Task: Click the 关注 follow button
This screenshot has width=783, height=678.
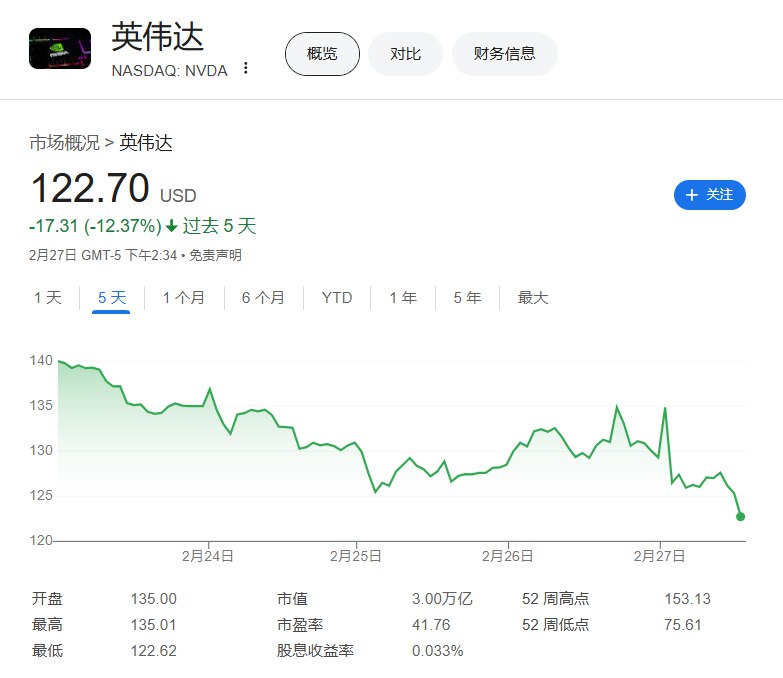Action: click(x=710, y=195)
